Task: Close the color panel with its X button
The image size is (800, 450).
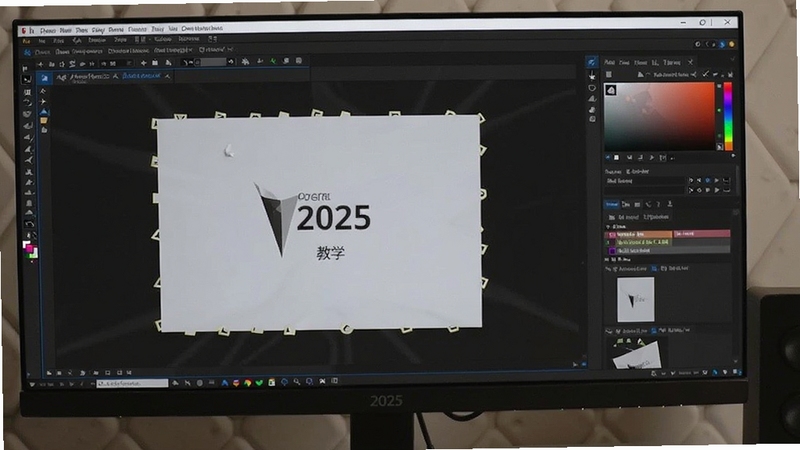Action: click(x=690, y=62)
